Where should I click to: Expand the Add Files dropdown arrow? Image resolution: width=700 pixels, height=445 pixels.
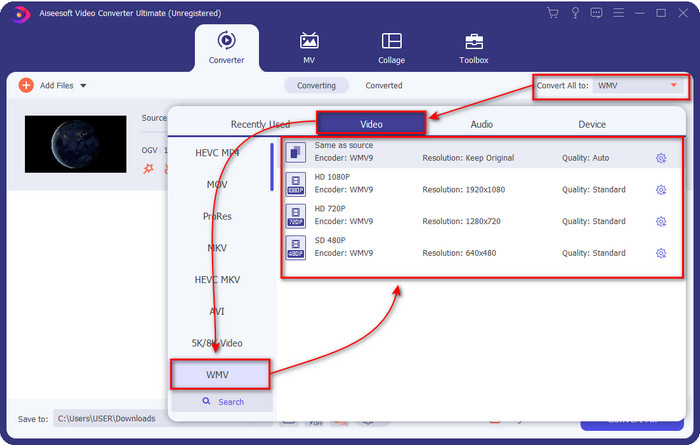(x=83, y=86)
